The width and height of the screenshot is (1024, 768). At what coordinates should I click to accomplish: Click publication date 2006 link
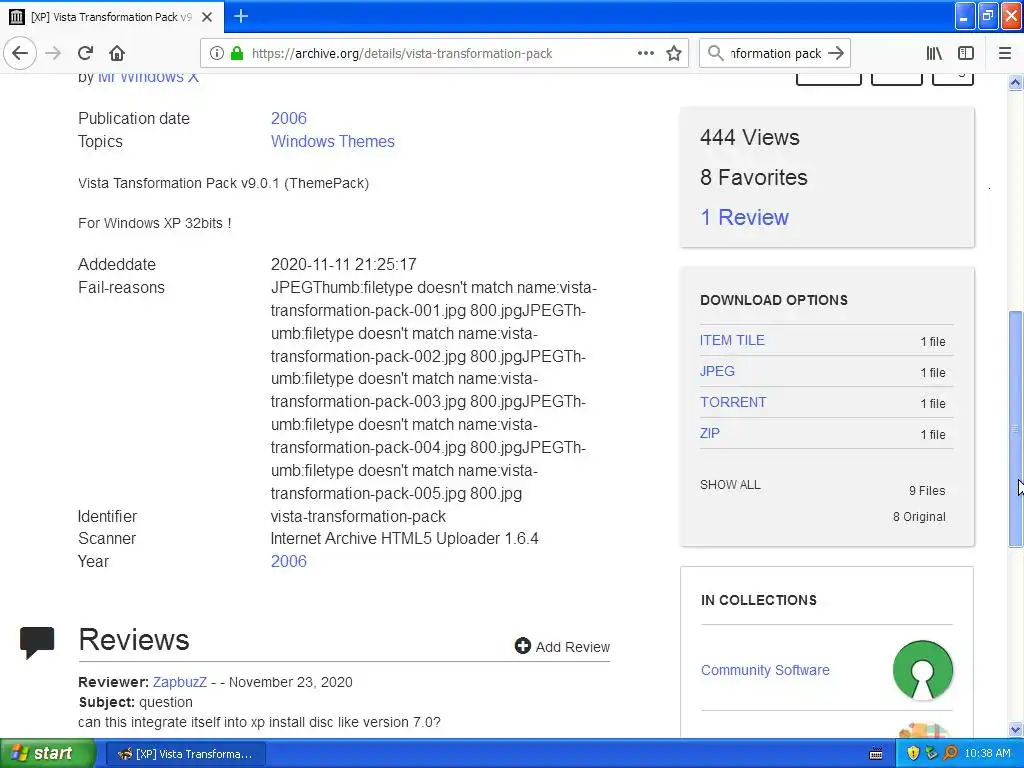[289, 118]
